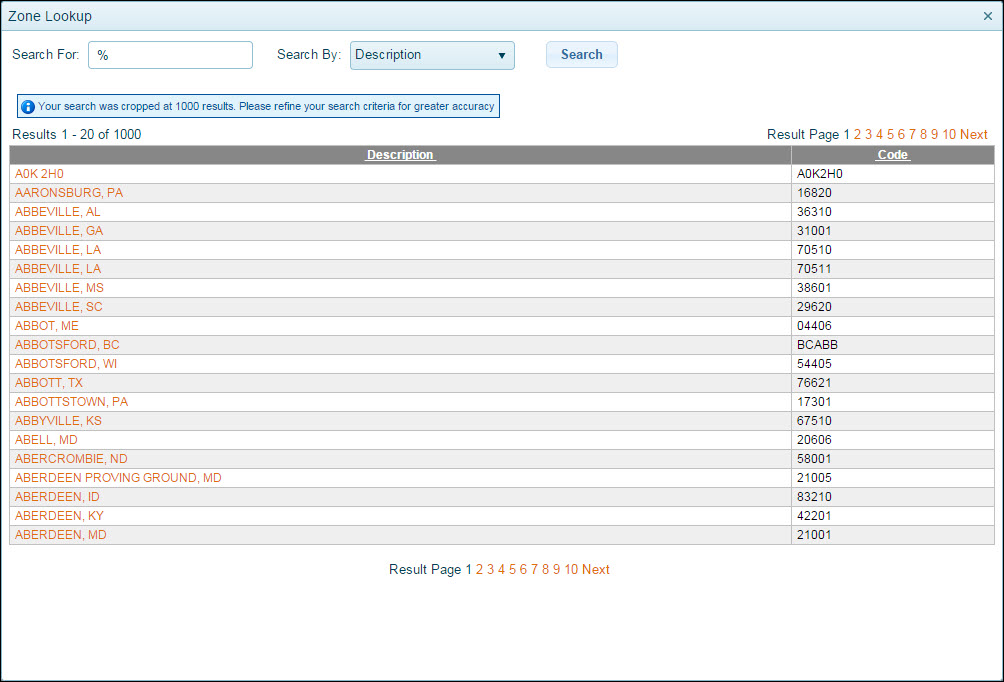Click Next in the top pagination

click(x=974, y=134)
